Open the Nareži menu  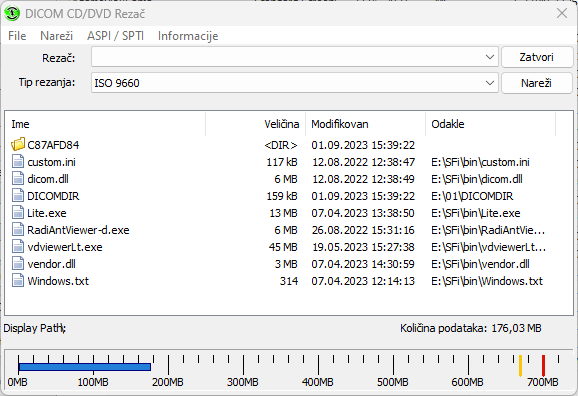pyautogui.click(x=56, y=36)
